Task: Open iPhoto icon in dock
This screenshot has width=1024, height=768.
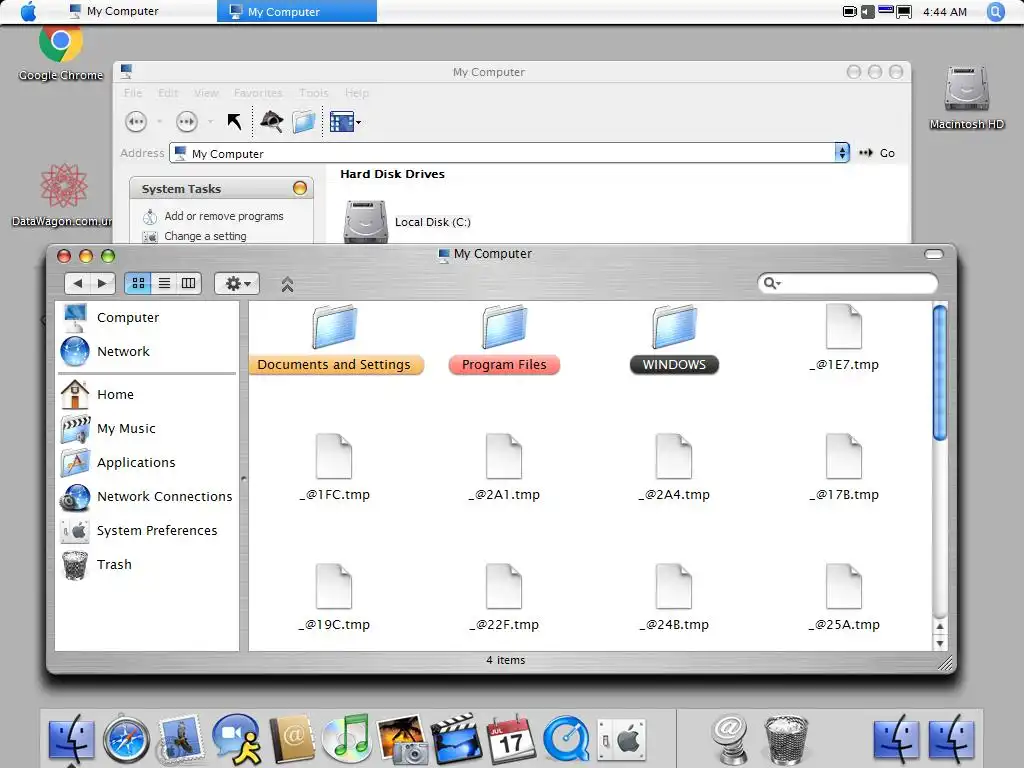Action: [x=401, y=739]
